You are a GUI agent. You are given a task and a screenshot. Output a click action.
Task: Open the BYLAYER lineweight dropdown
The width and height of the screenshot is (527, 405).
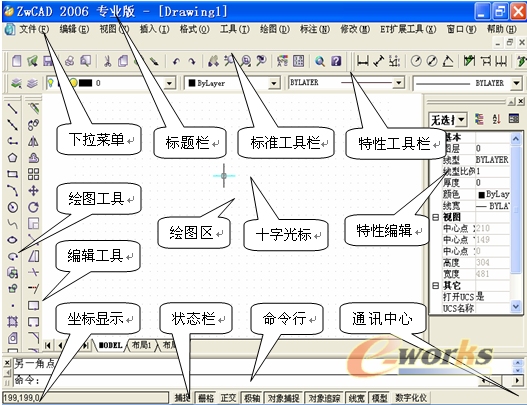coord(516,83)
